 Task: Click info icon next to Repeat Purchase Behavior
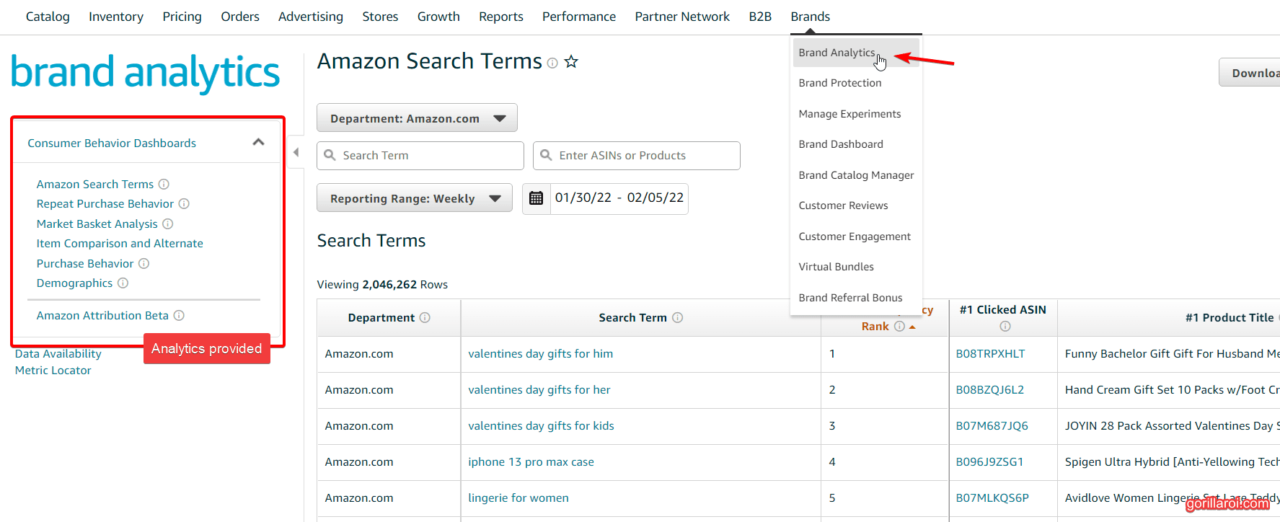pyautogui.click(x=184, y=204)
